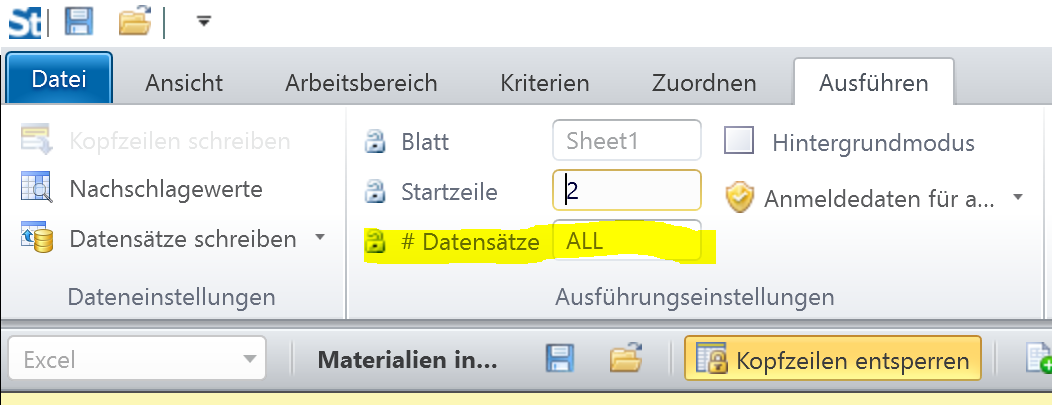Click the Datensätze schreiben button
The image size is (1052, 405).
182,239
